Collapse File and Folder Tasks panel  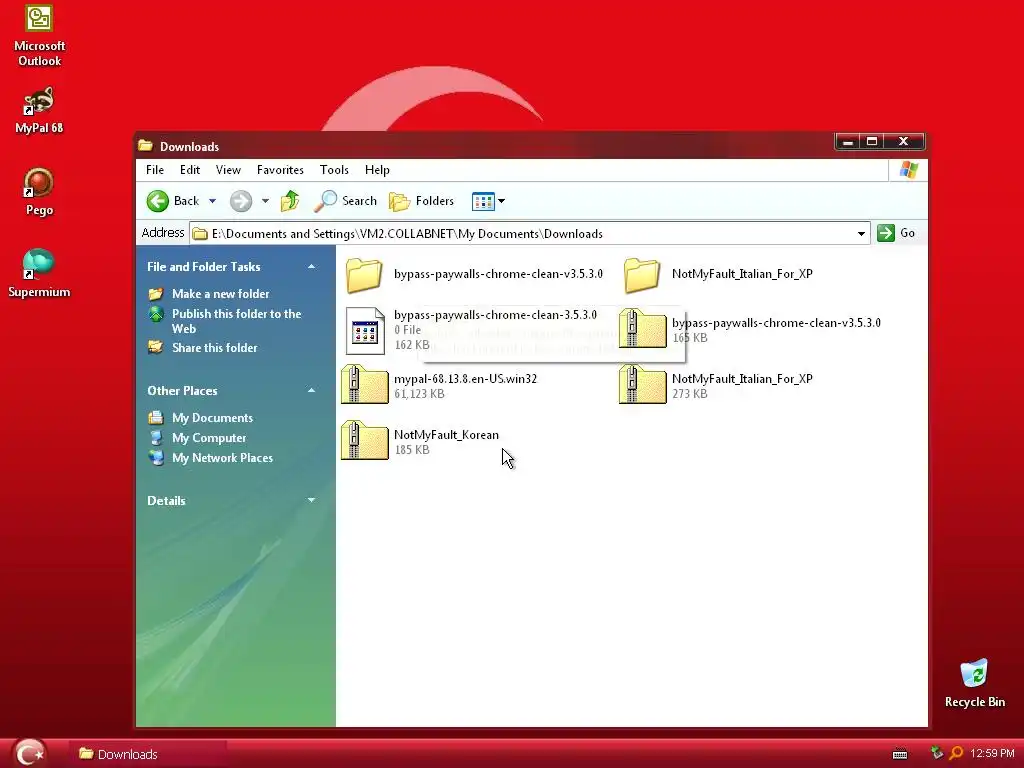tap(312, 266)
